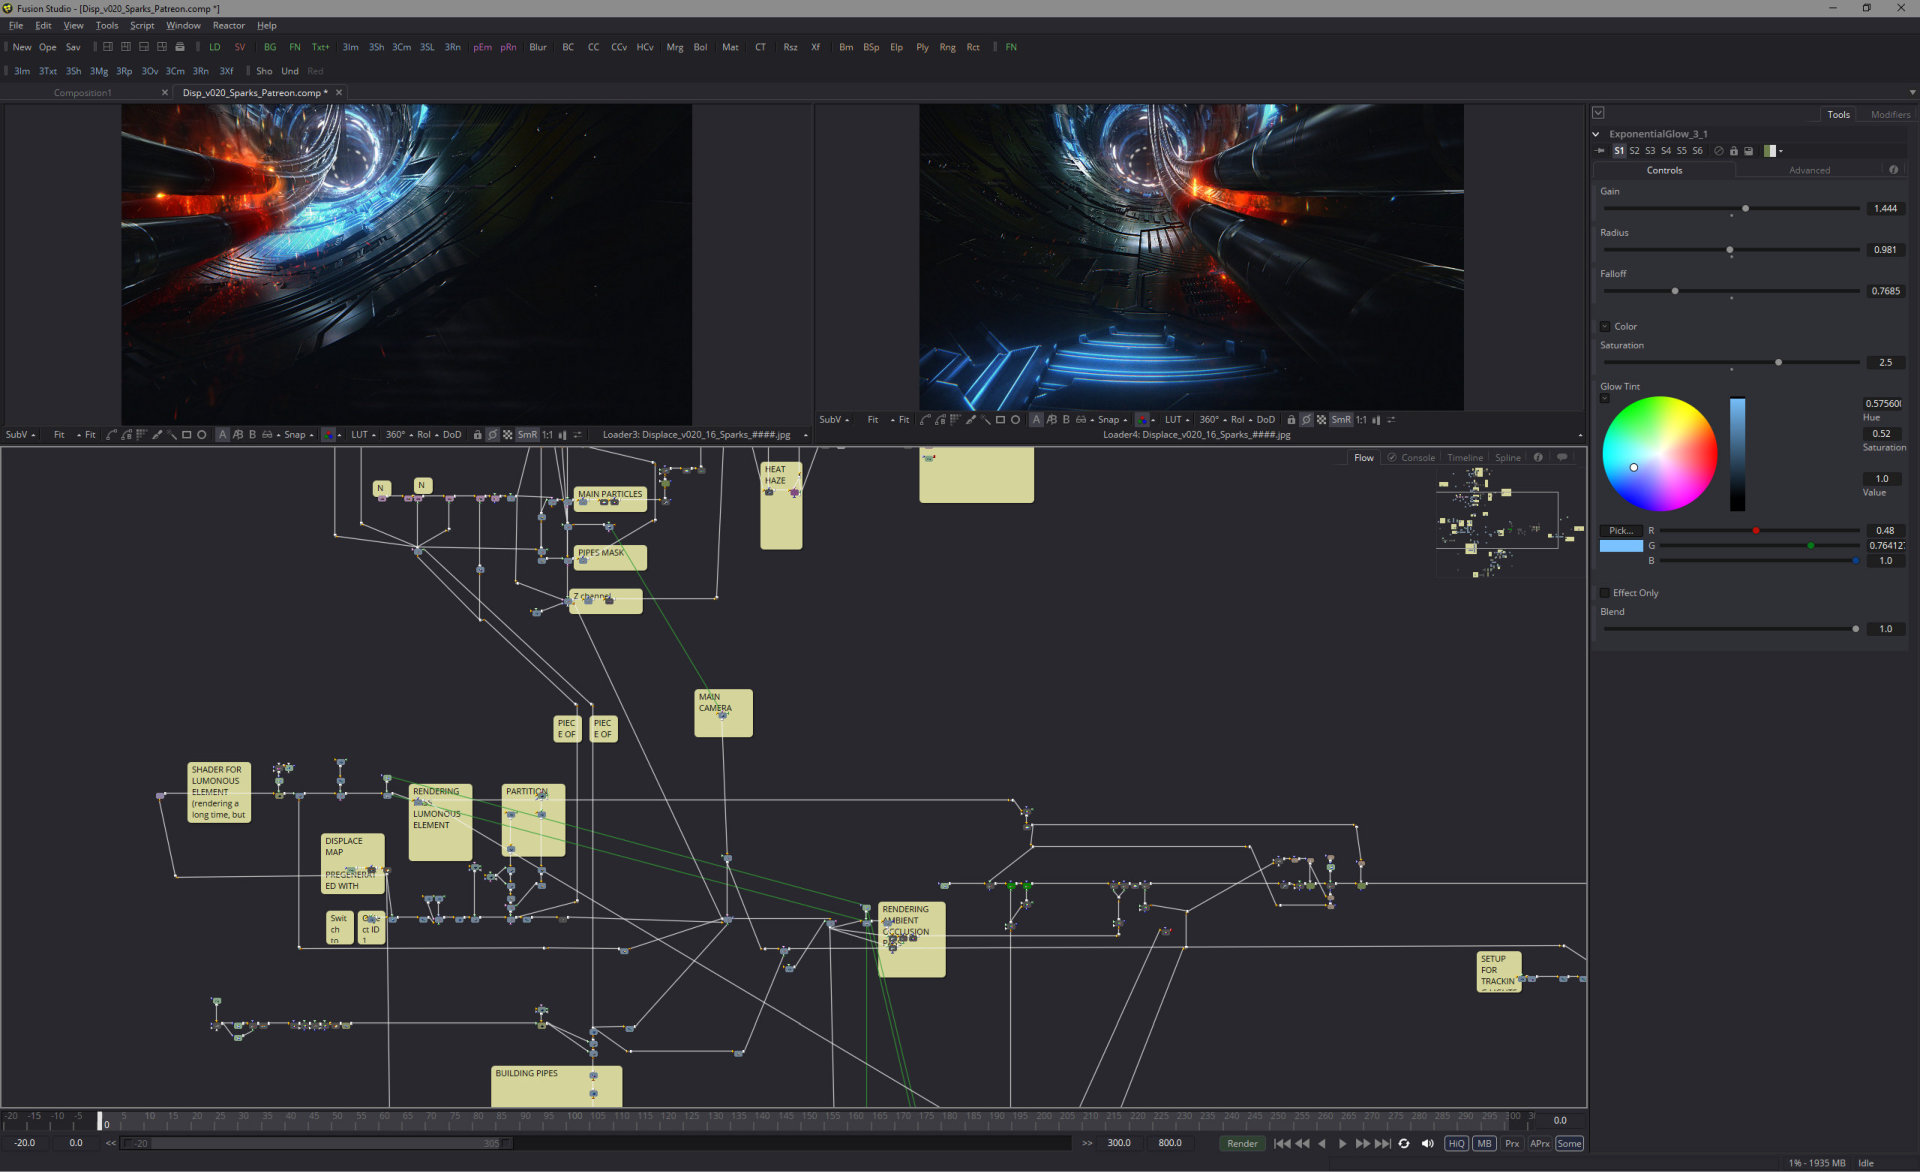
Task: Open the chat bubble icon next to Spline tab
Action: (x=1562, y=457)
